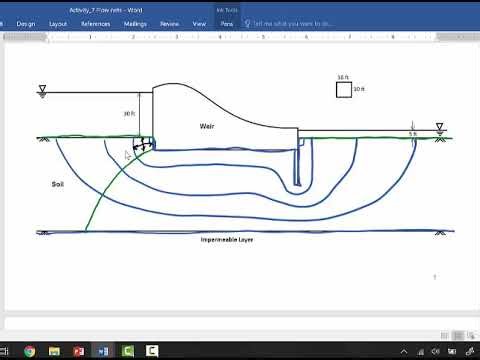Screen dimensions: 480x360
Task: Open network status in system tray
Action: (421, 351)
